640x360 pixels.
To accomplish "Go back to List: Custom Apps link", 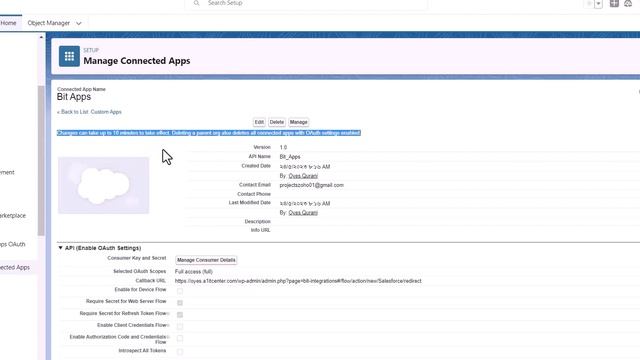I will [x=89, y=112].
